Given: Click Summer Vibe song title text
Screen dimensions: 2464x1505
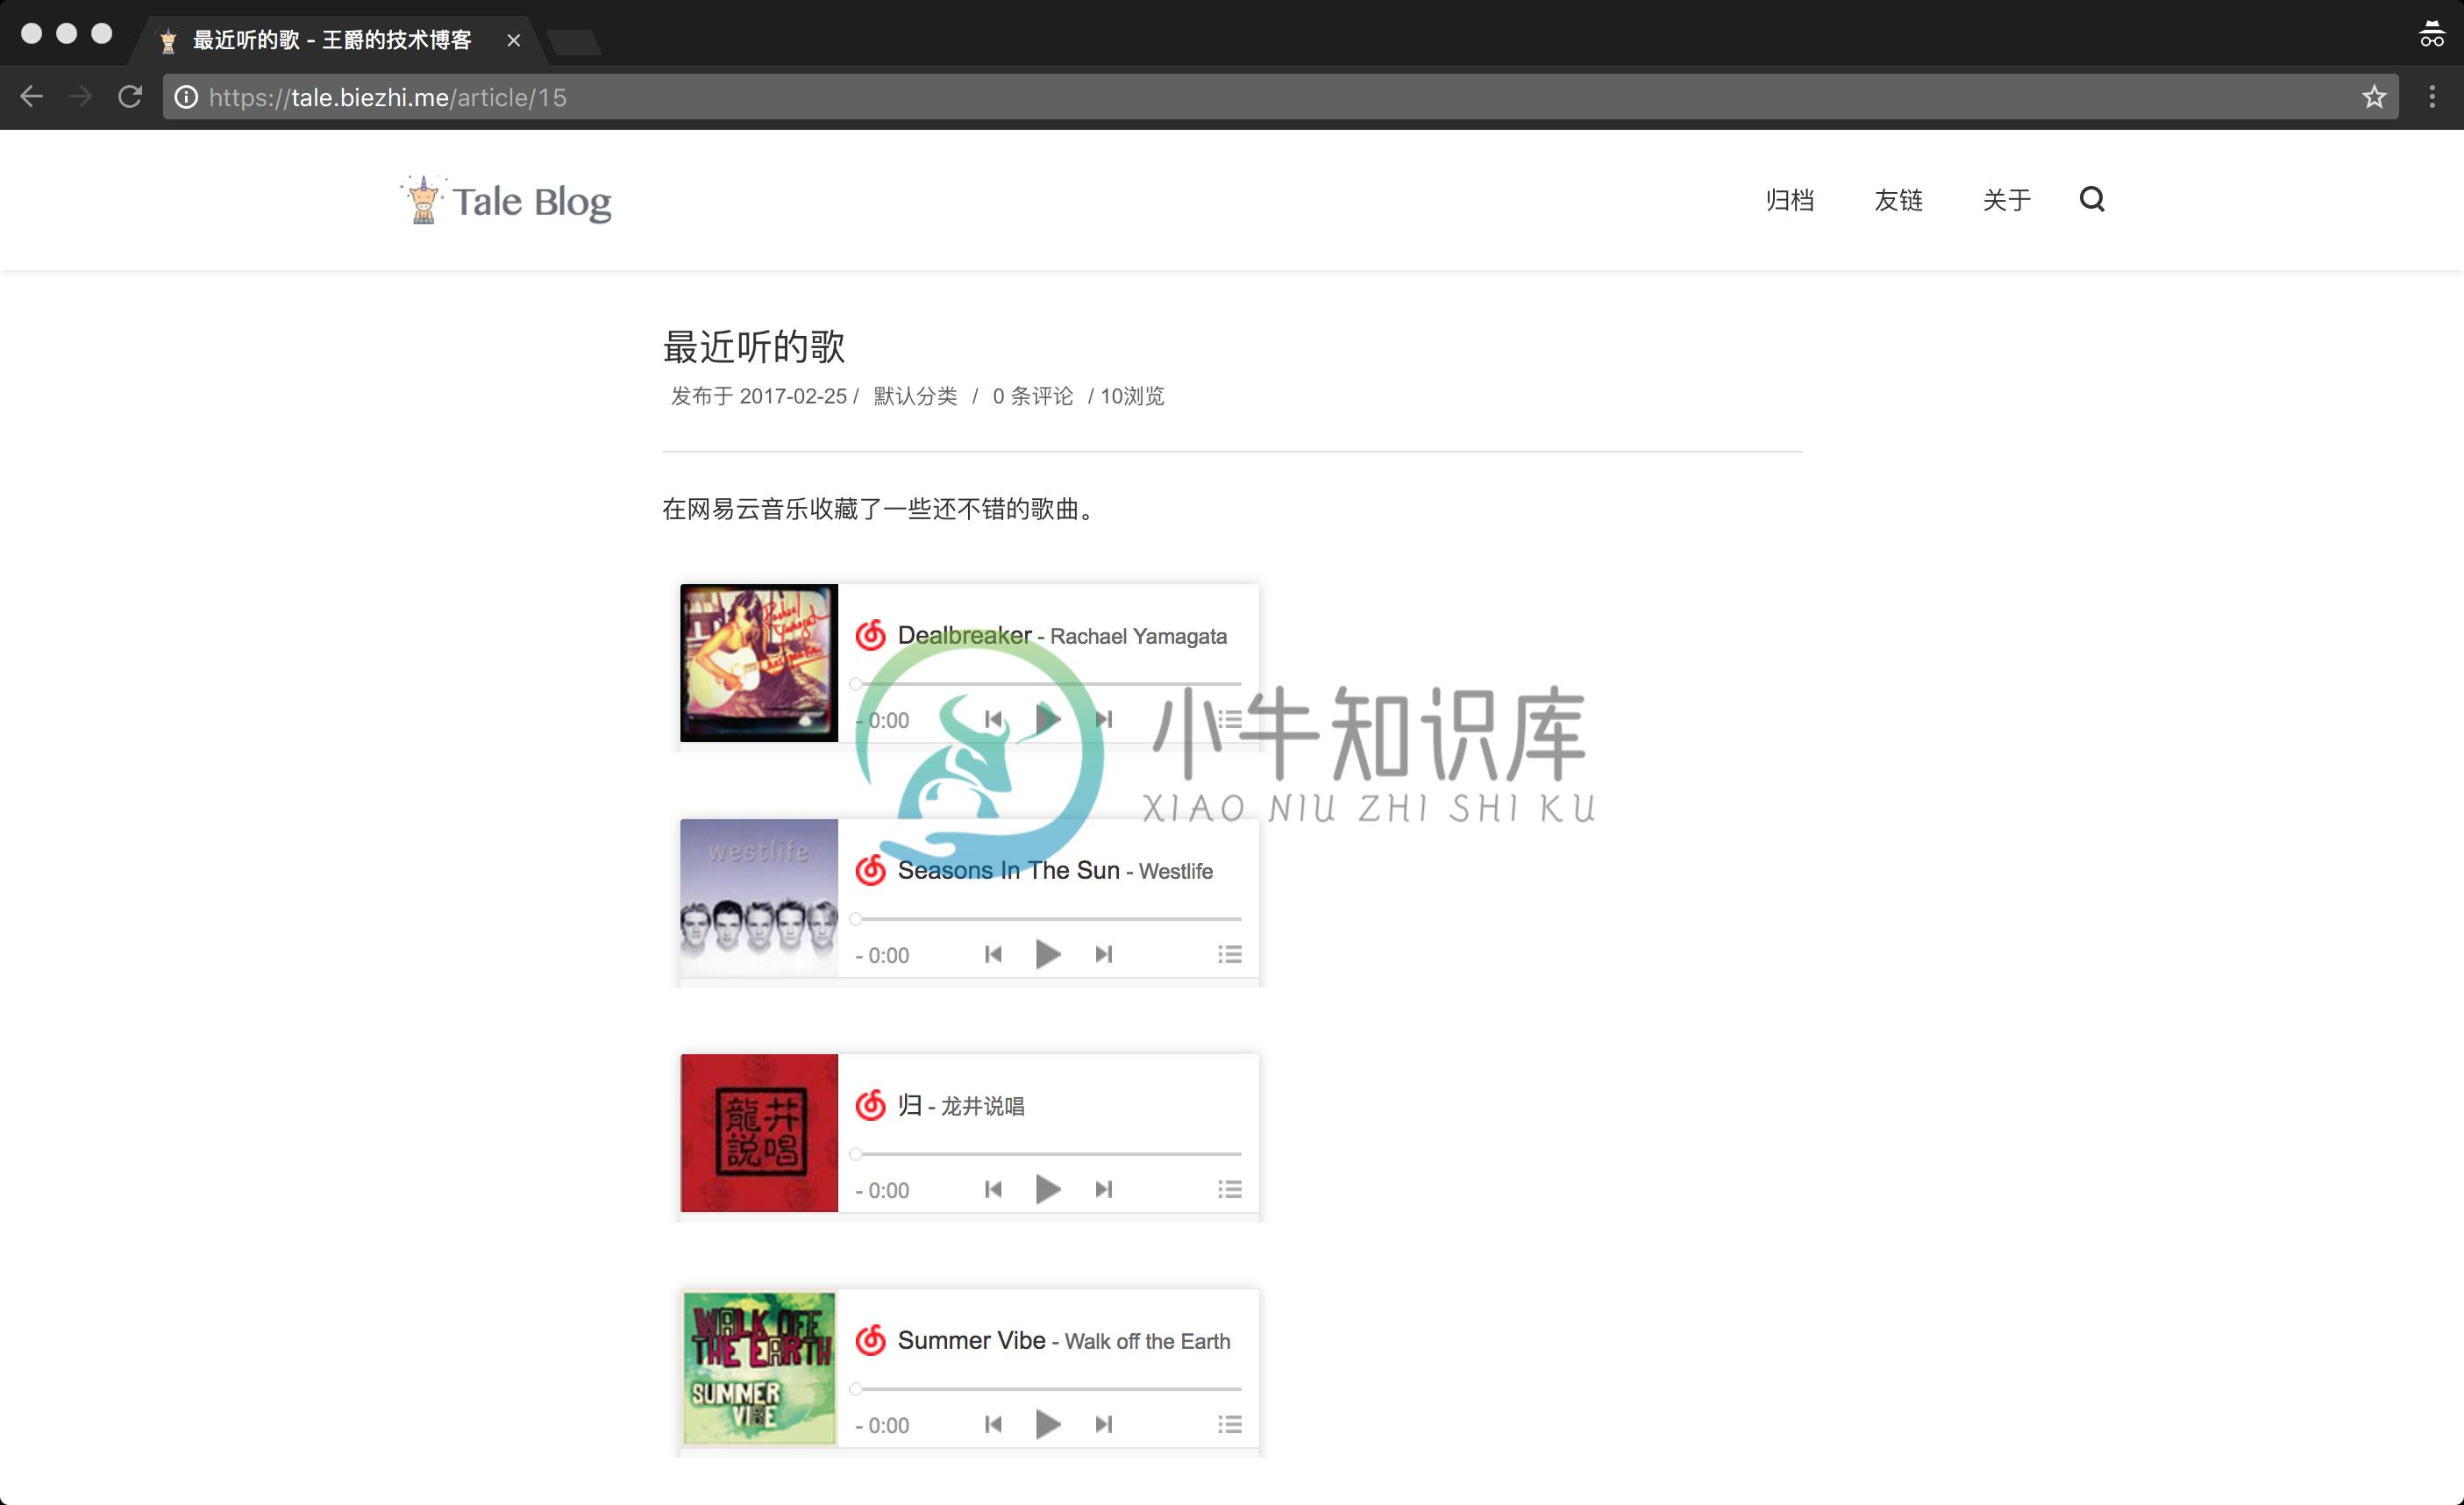Looking at the screenshot, I should coord(971,1340).
